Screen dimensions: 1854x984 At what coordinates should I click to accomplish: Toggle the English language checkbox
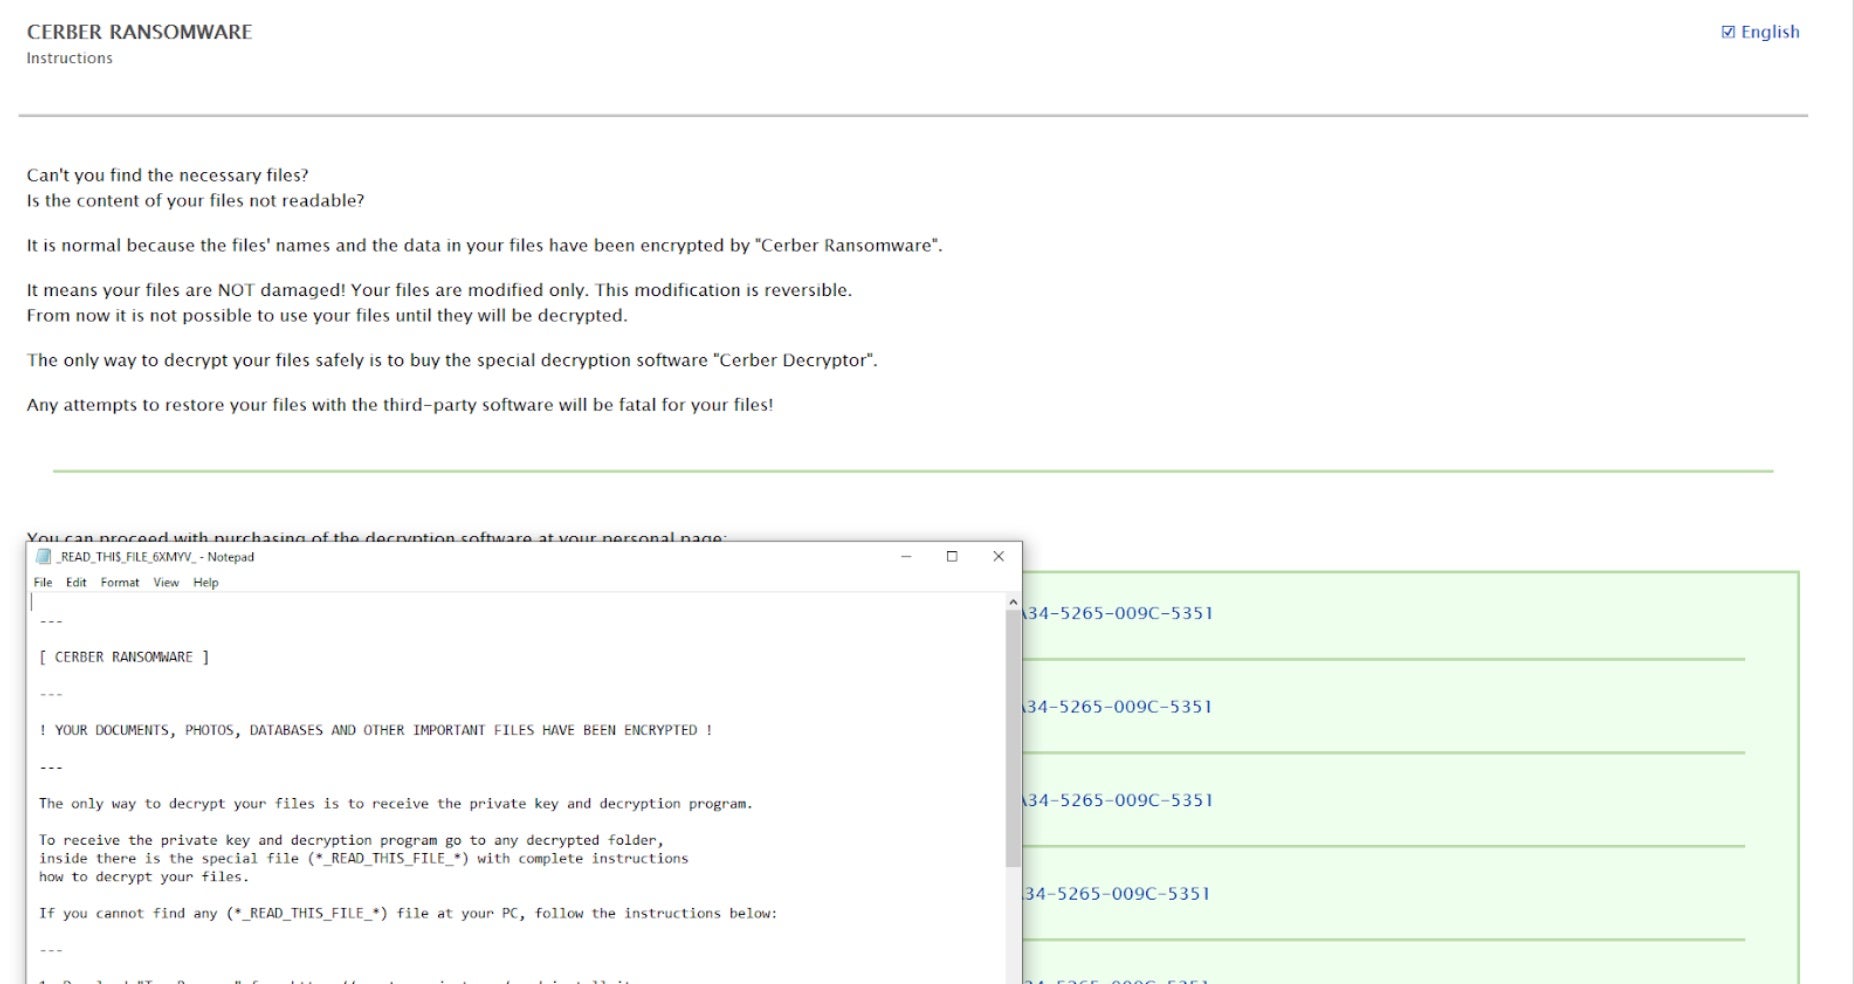(1728, 32)
